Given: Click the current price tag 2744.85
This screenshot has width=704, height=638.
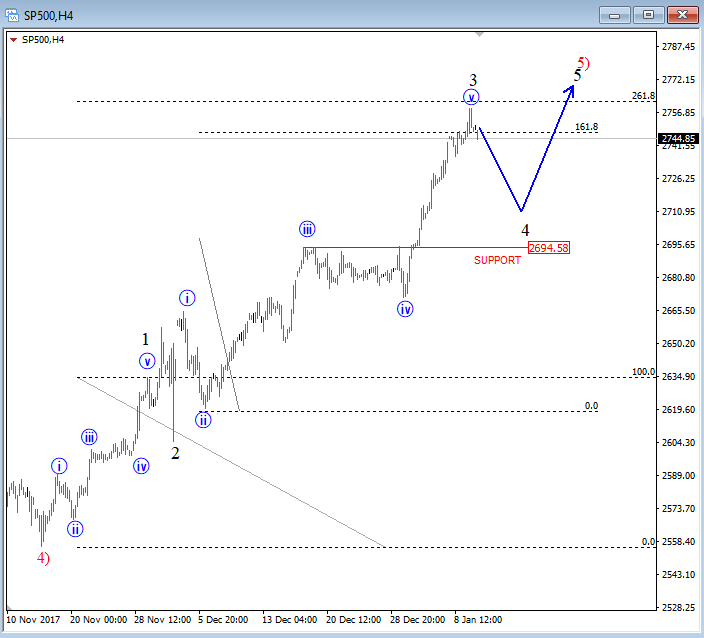Looking at the screenshot, I should pos(678,139).
